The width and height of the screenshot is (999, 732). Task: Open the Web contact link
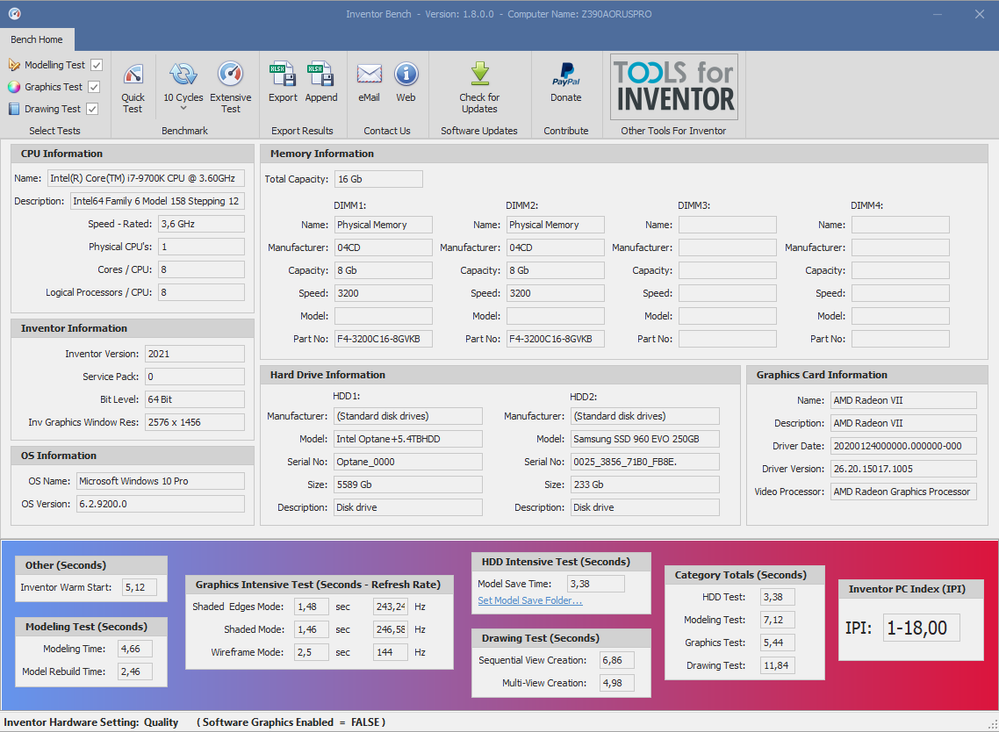(406, 82)
